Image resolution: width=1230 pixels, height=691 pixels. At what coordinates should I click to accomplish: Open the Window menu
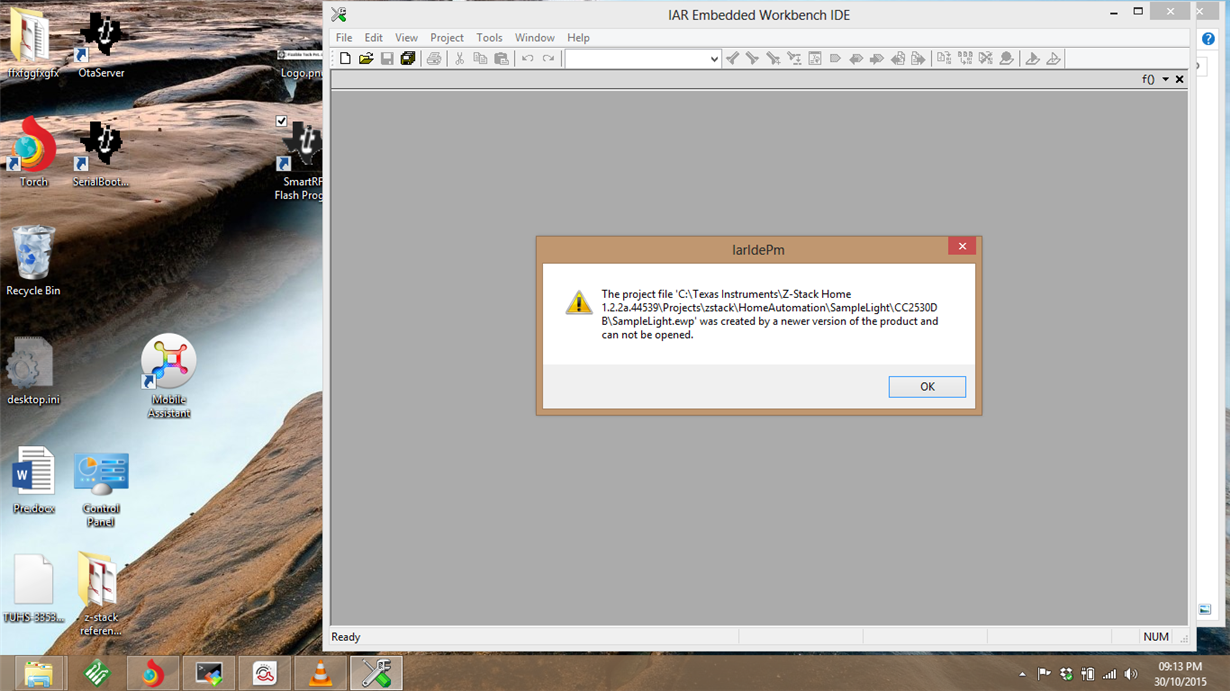pos(535,38)
